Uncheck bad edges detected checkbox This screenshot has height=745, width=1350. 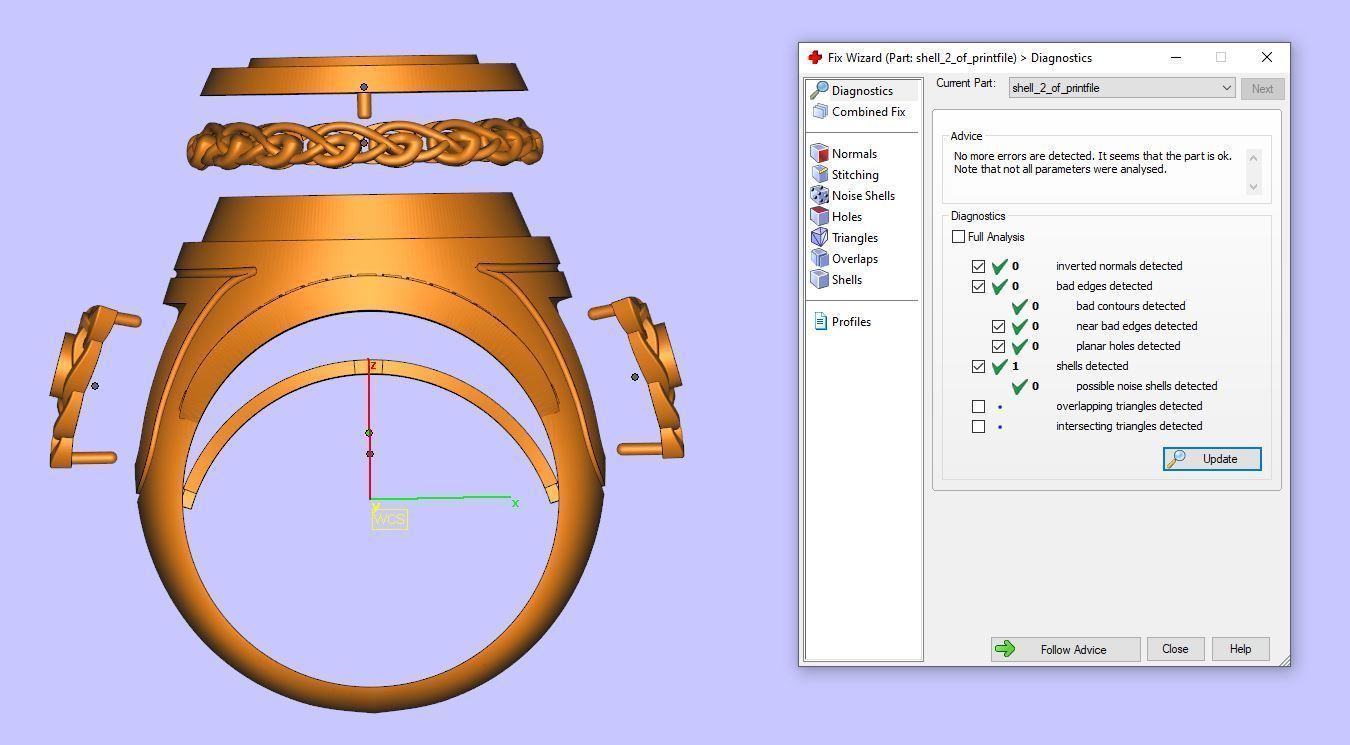tap(978, 286)
